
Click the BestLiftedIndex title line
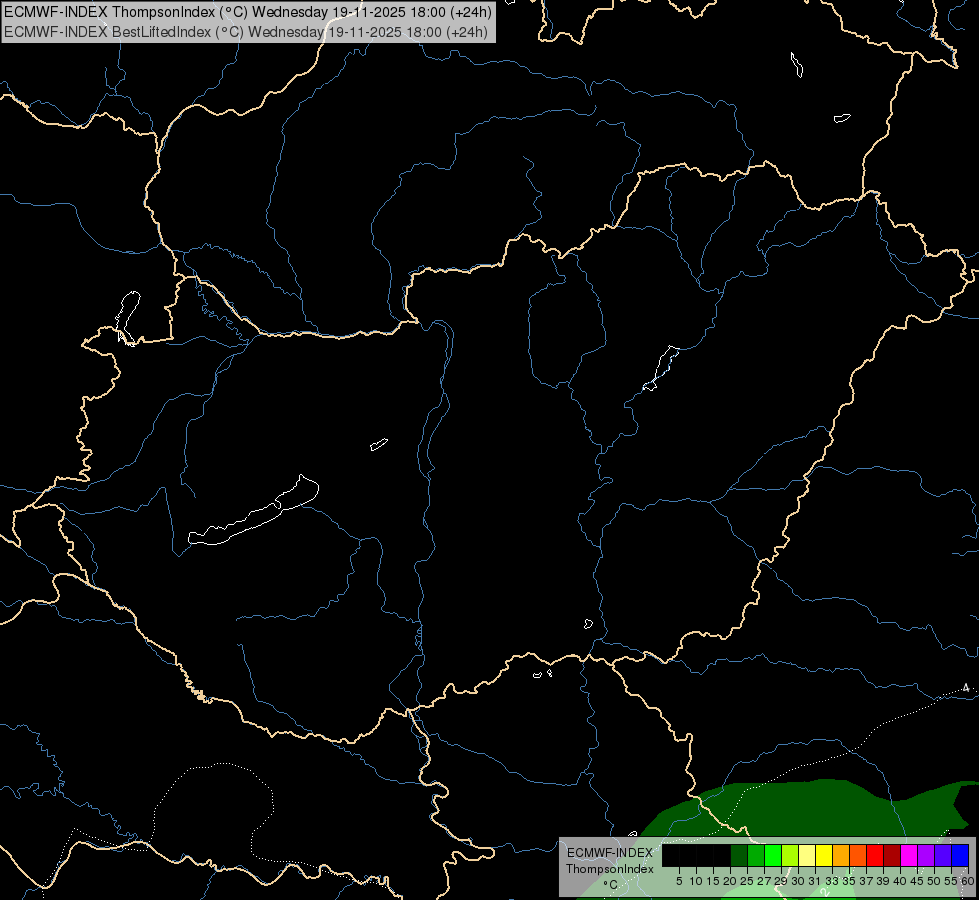pyautogui.click(x=246, y=32)
